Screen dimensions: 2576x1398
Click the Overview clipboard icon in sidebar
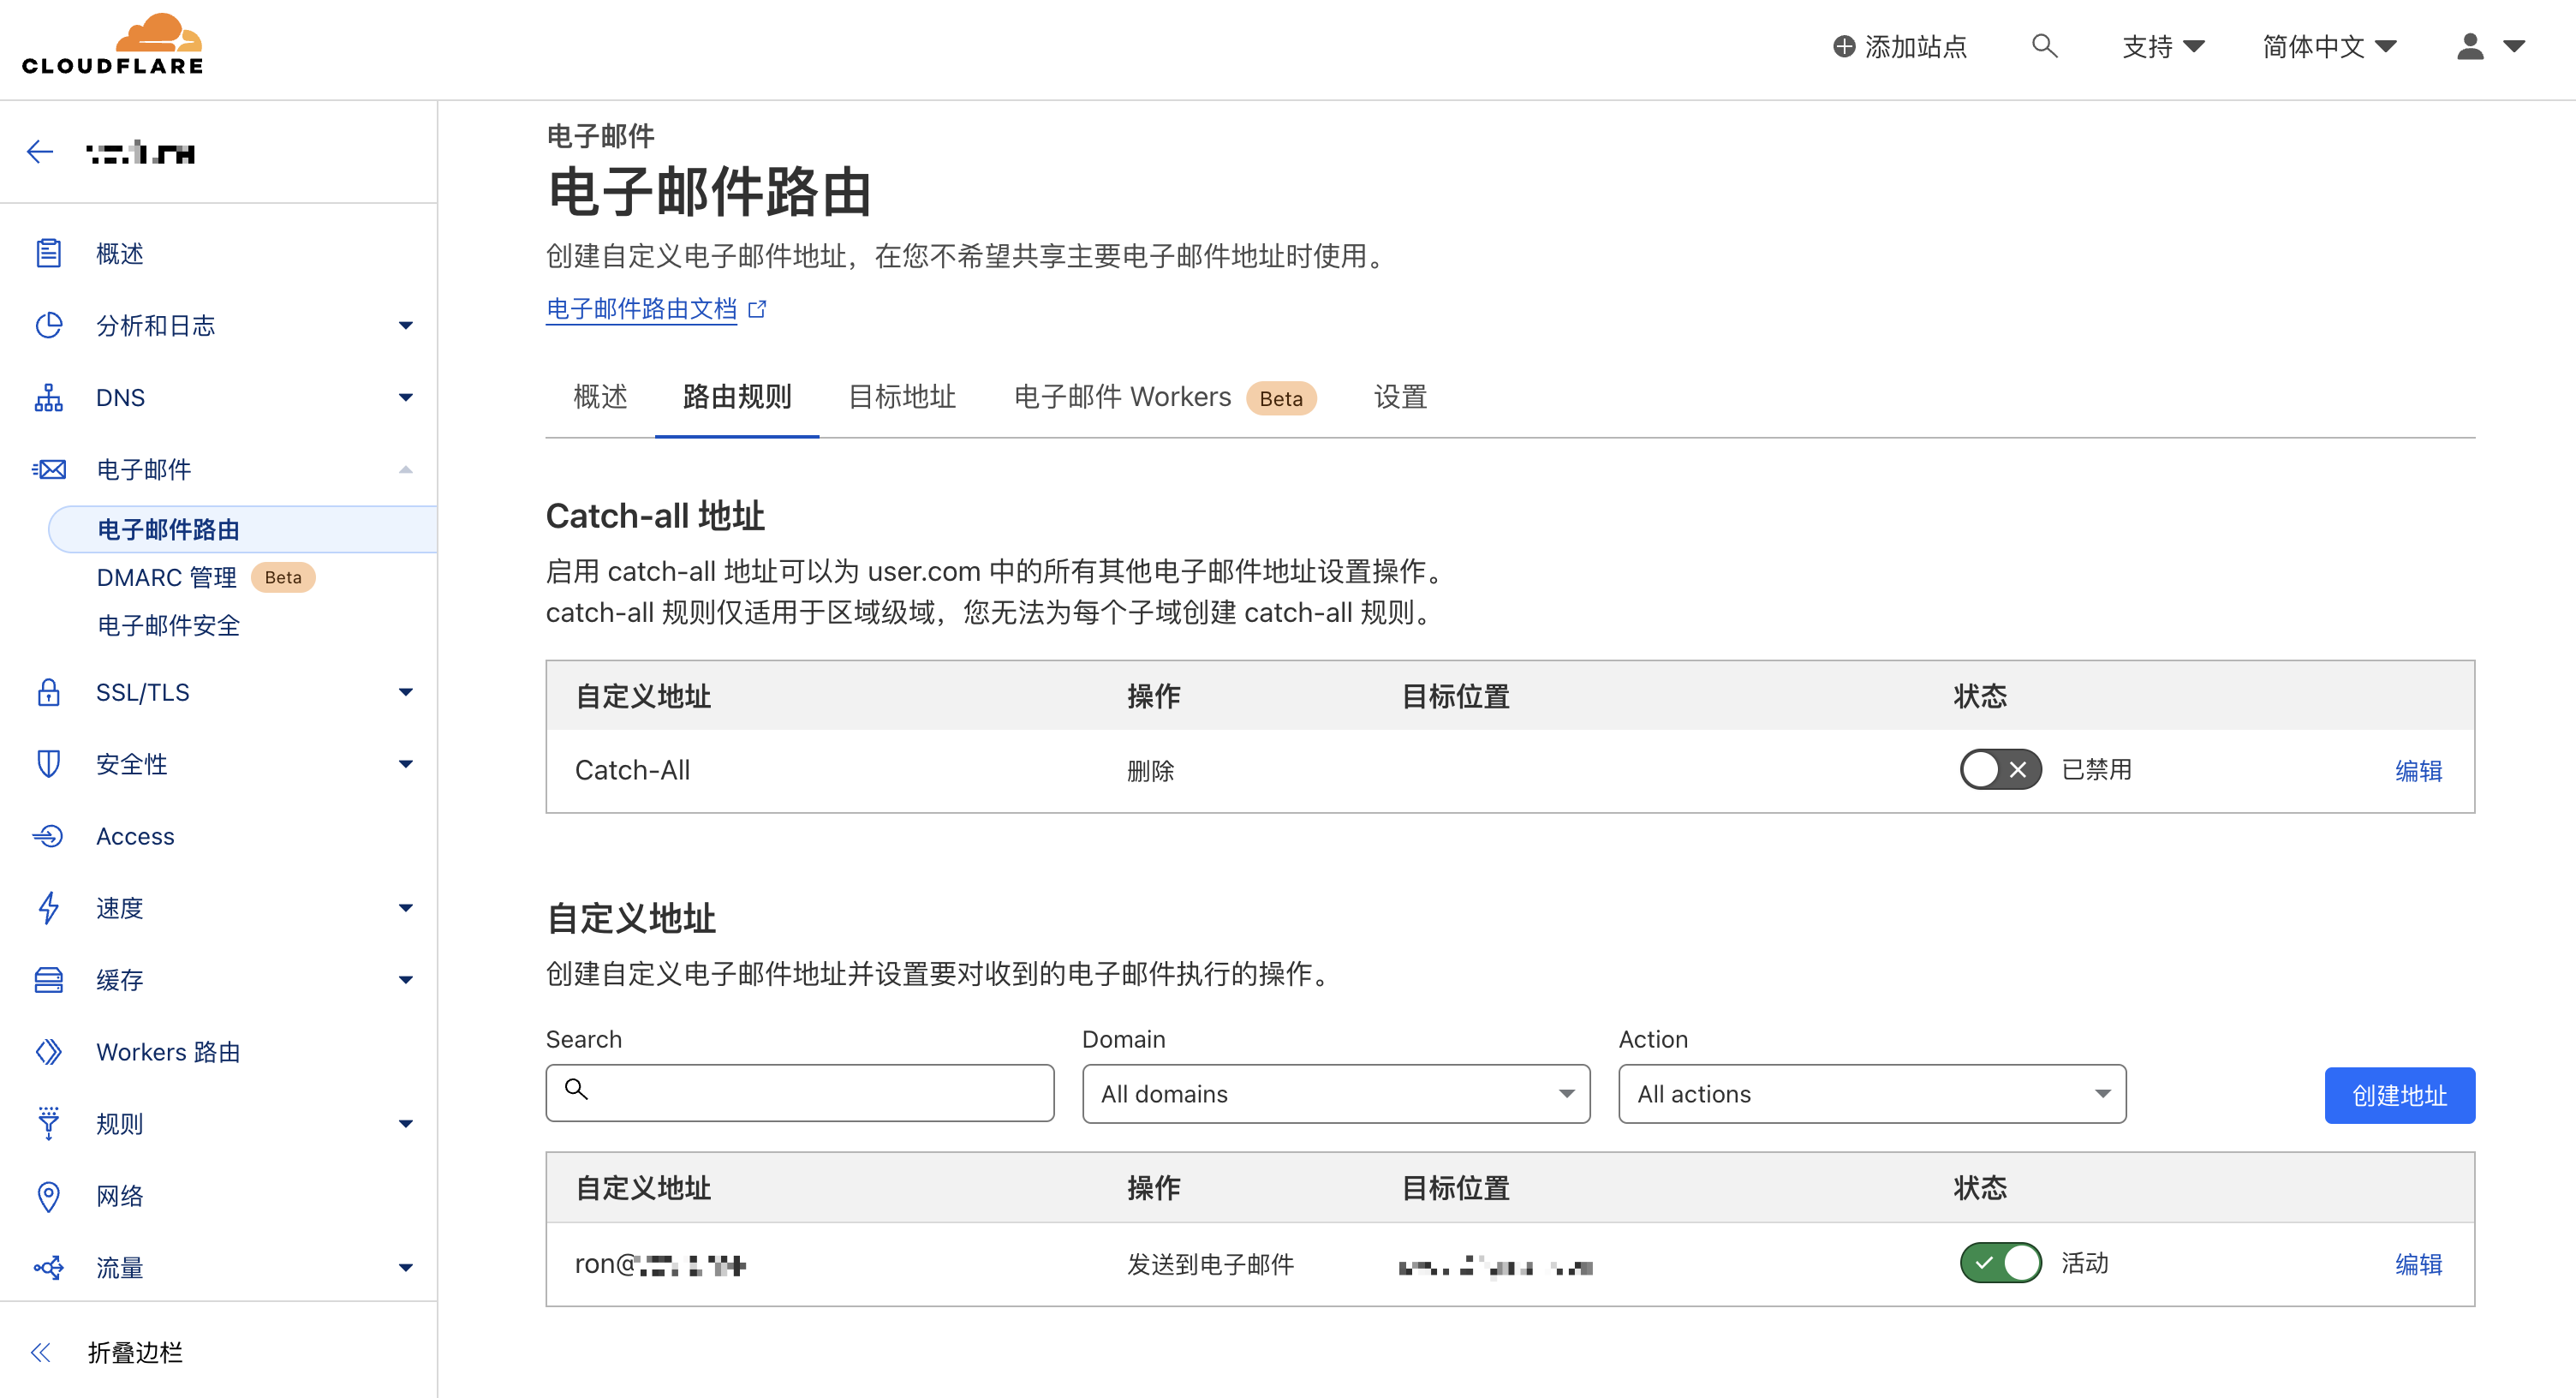point(48,253)
